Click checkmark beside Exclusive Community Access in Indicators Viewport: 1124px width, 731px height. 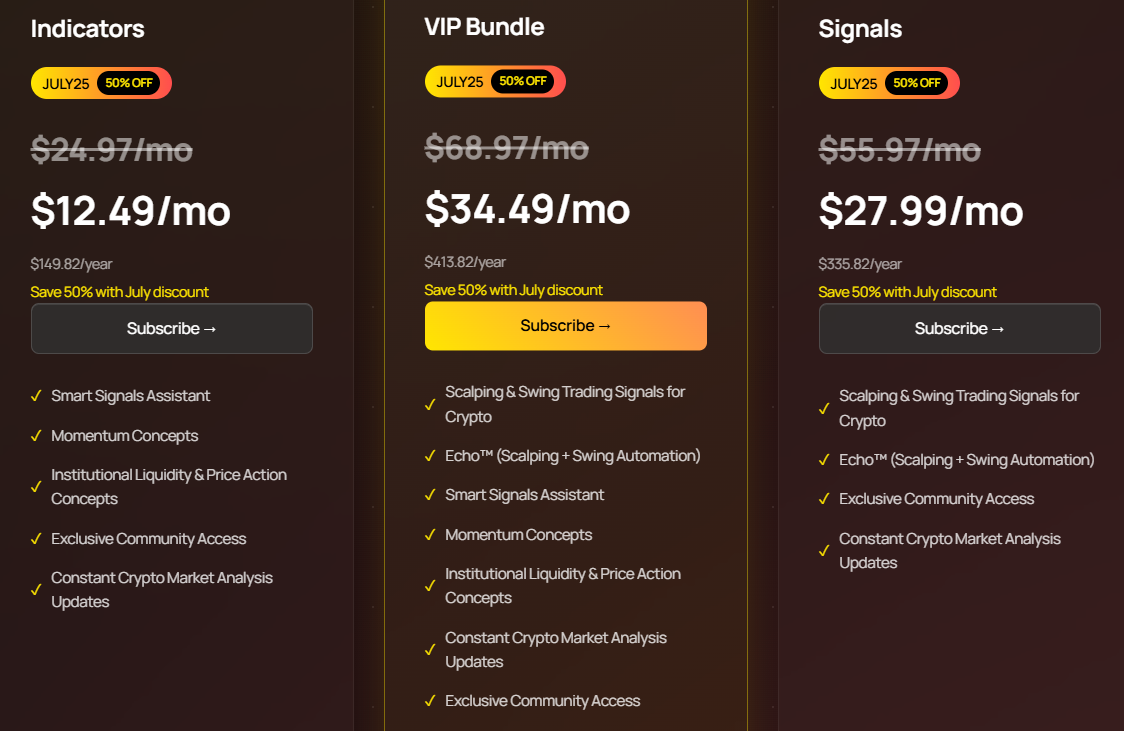click(36, 539)
